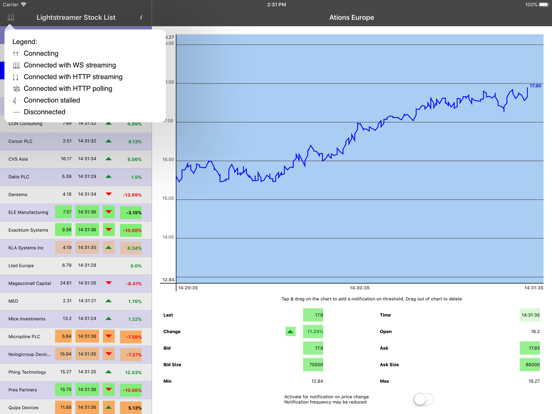552x414 pixels.
Task: Tap the Disconnected legend icon
Action: (16, 112)
